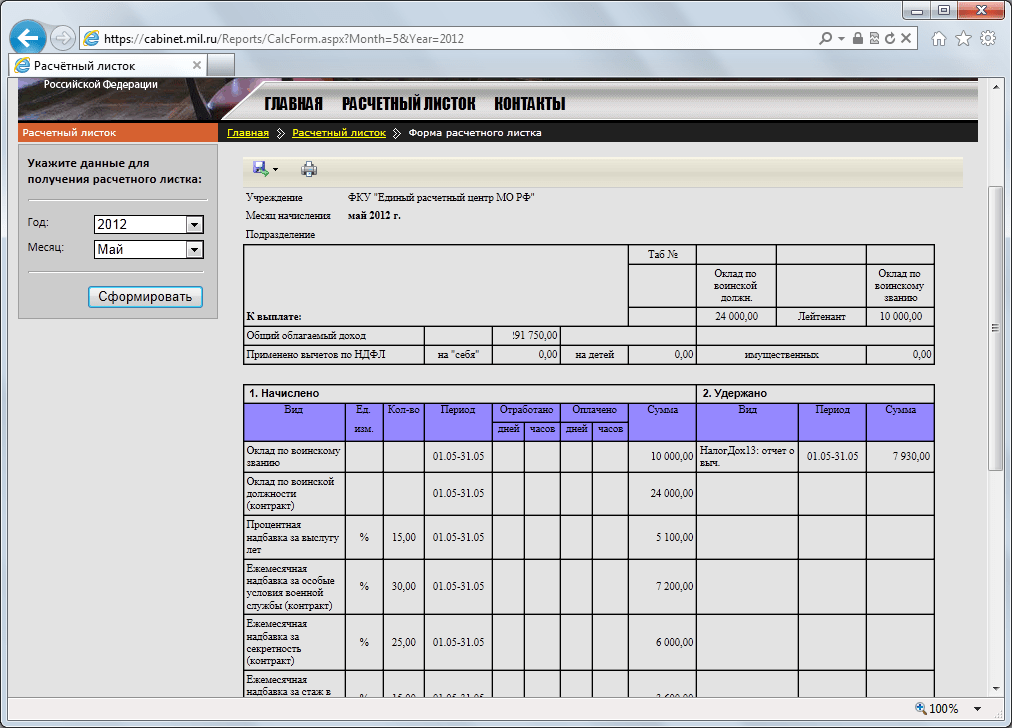The image size is (1012, 728).
Task: Click the page vertical scrollbar thumb
Action: tap(995, 328)
